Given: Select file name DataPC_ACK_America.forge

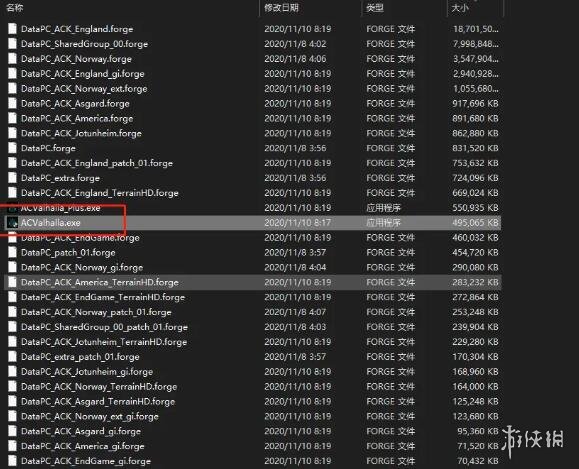Looking at the screenshot, I should click(77, 118).
